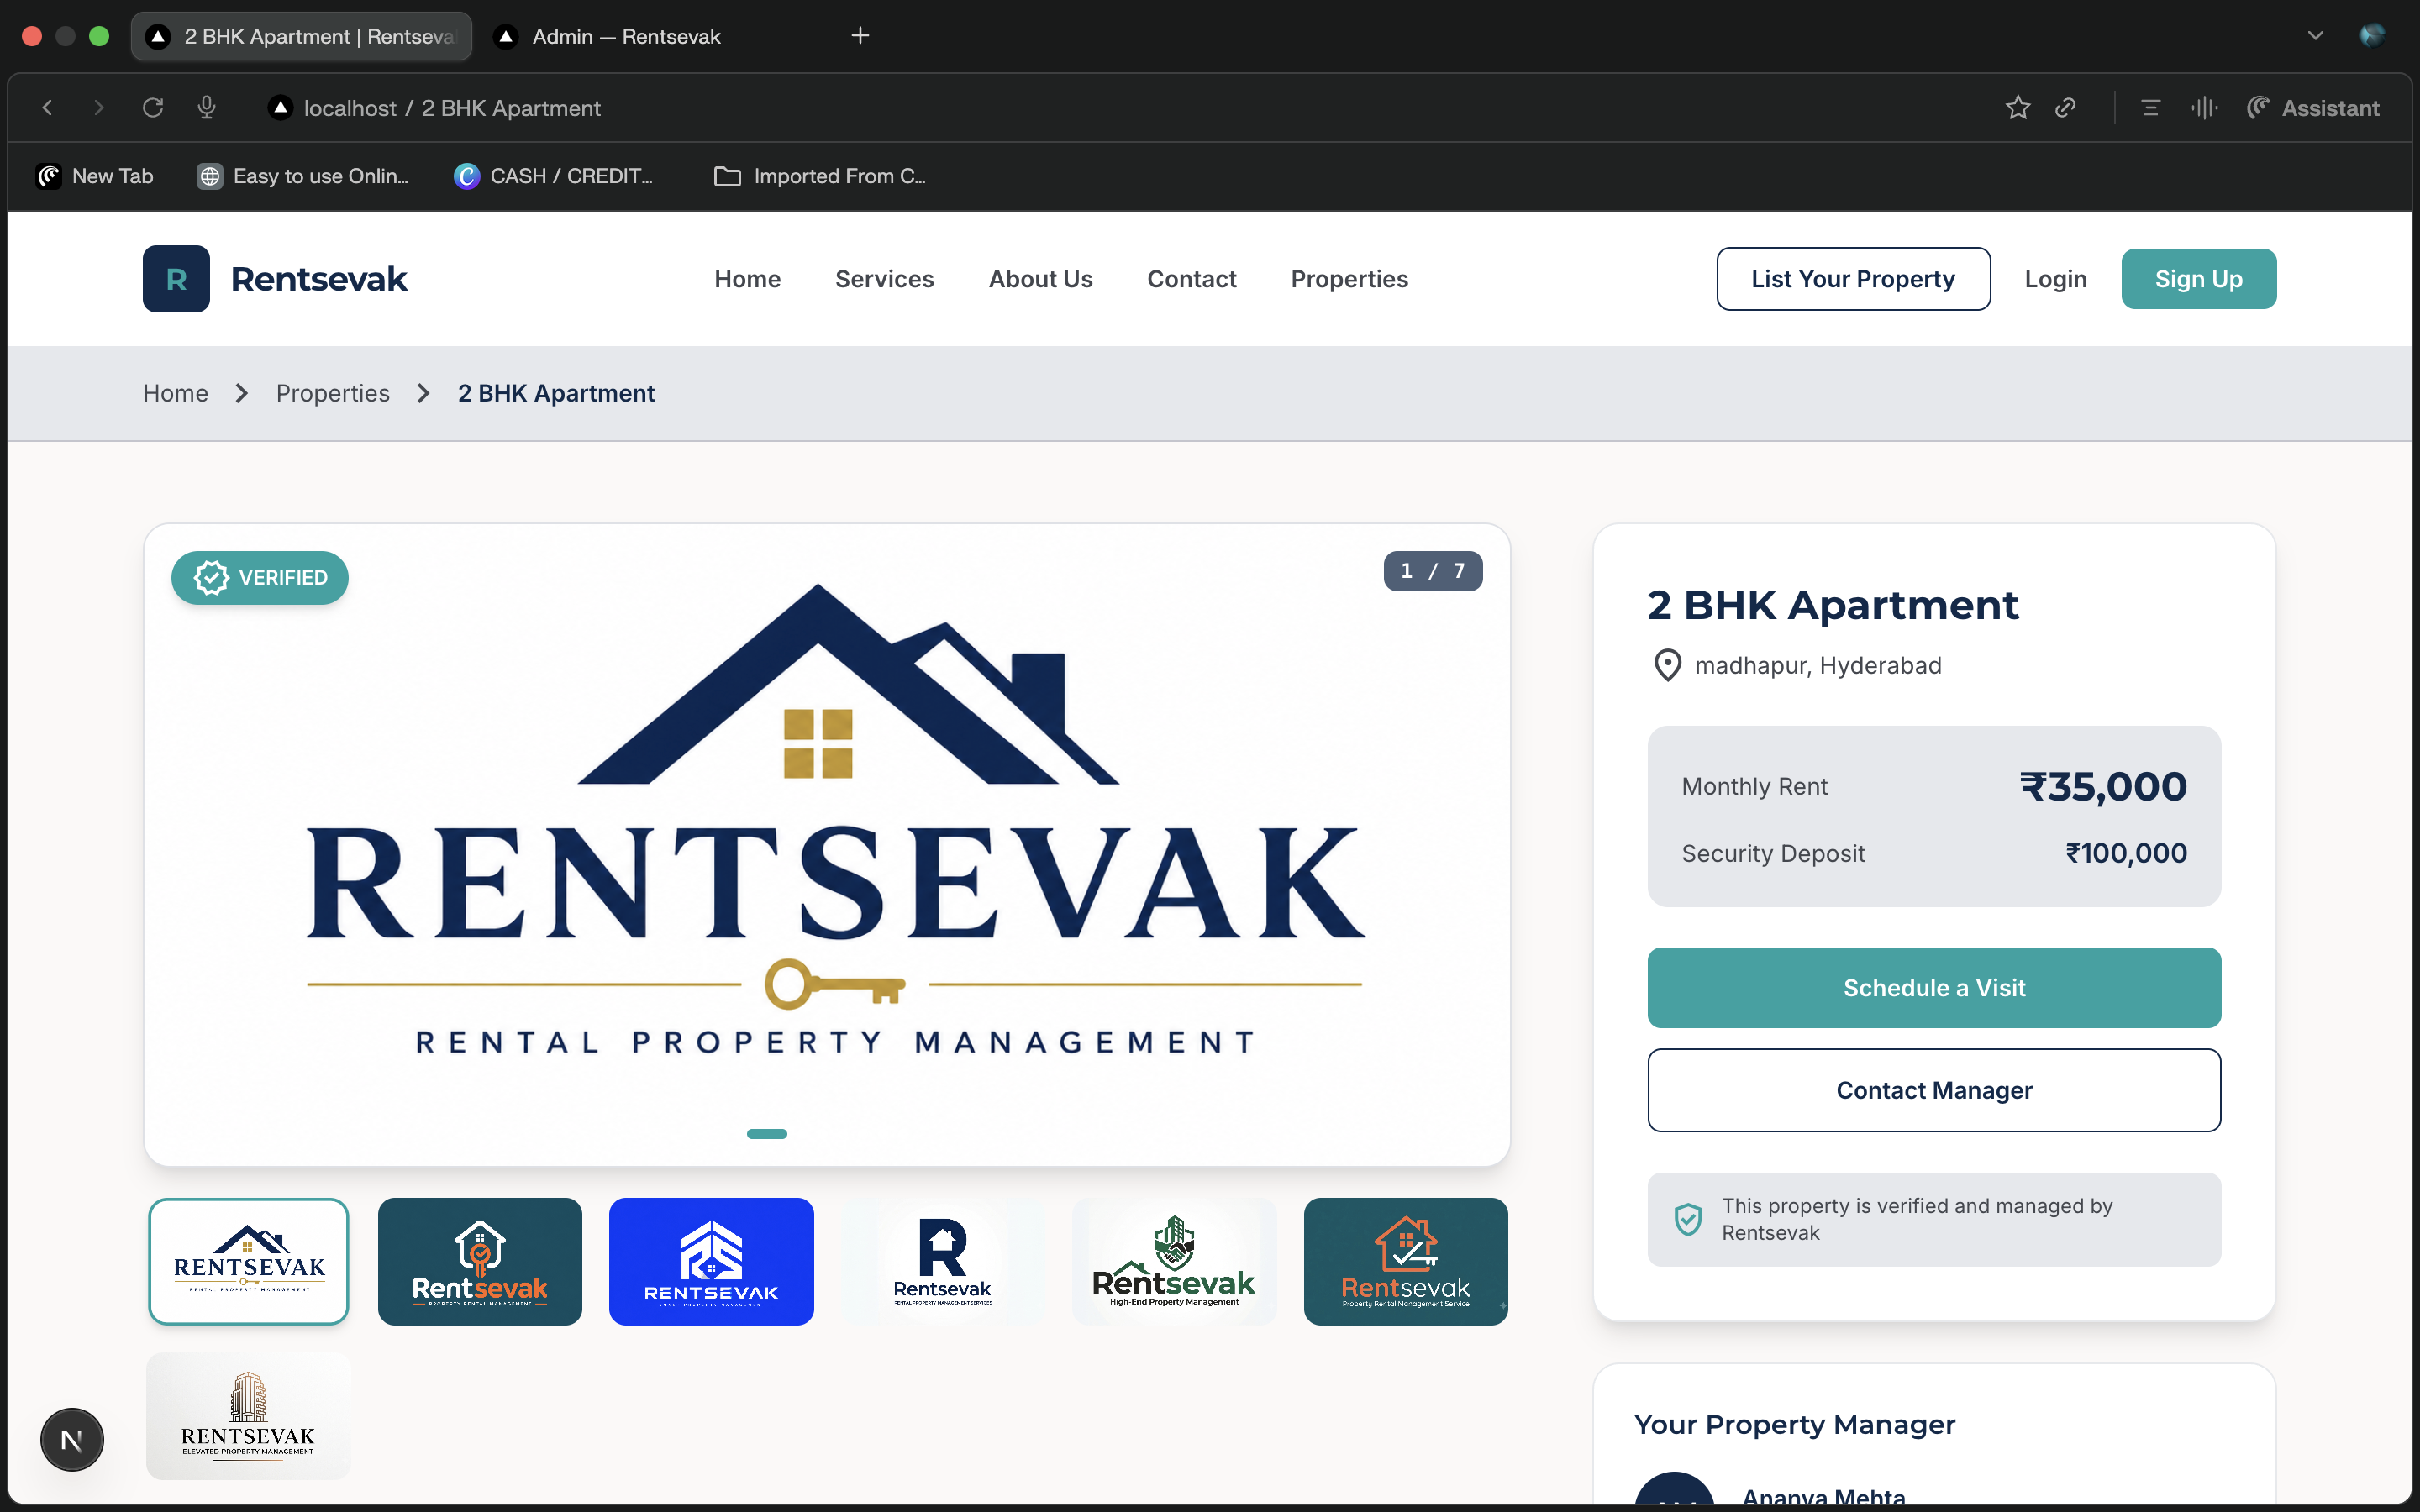This screenshot has width=2420, height=1512.
Task: Copy link using chain icon
Action: 2066,108
